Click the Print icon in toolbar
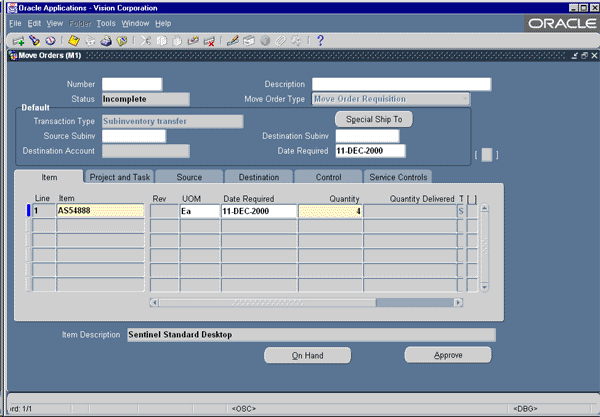 (105, 41)
